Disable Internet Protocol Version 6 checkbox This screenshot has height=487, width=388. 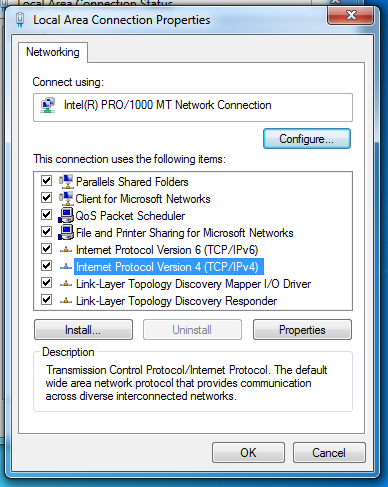click(x=46, y=249)
